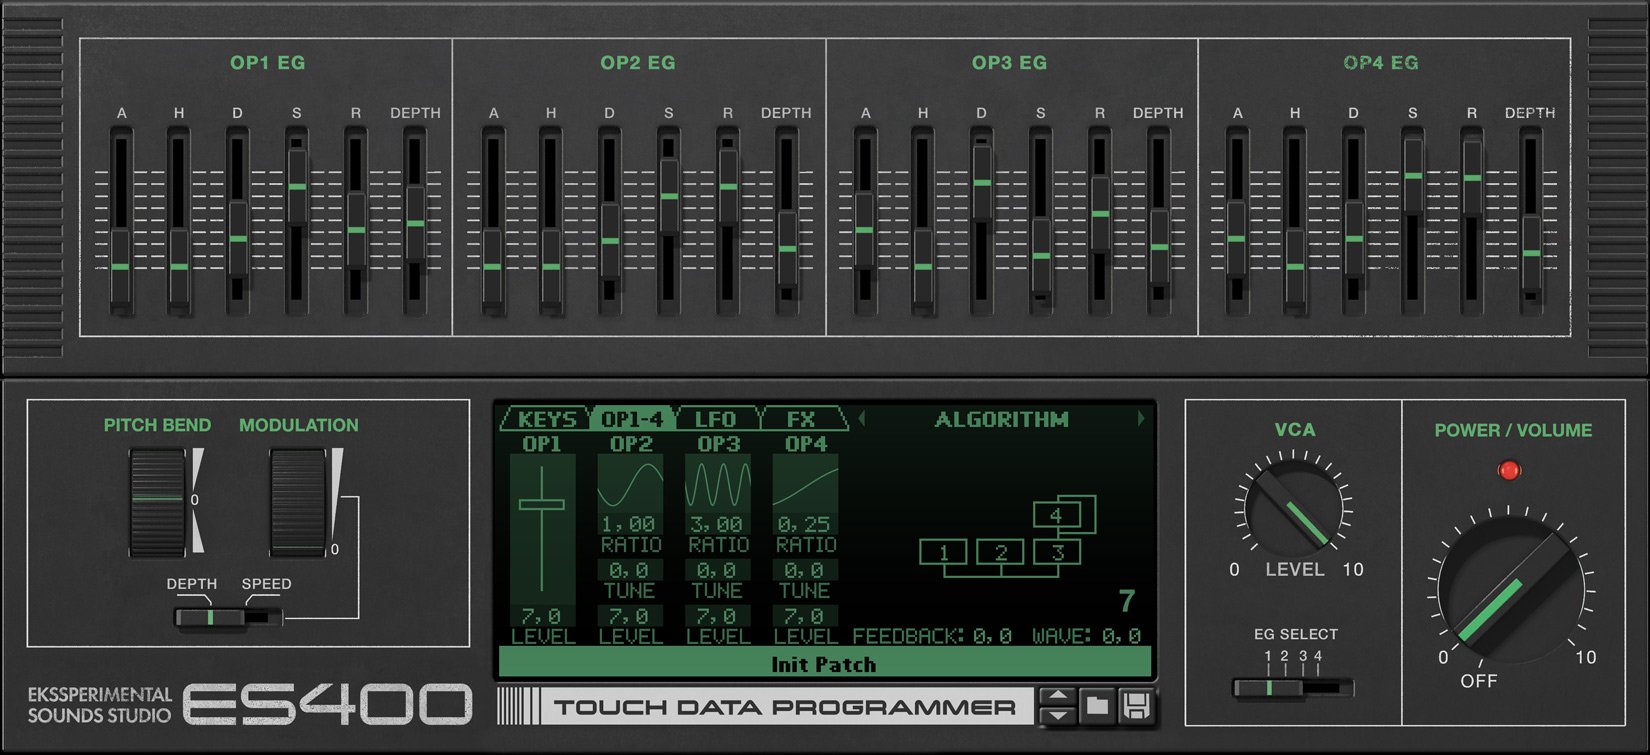
Task: Switch to the FX tab
Action: (x=802, y=419)
